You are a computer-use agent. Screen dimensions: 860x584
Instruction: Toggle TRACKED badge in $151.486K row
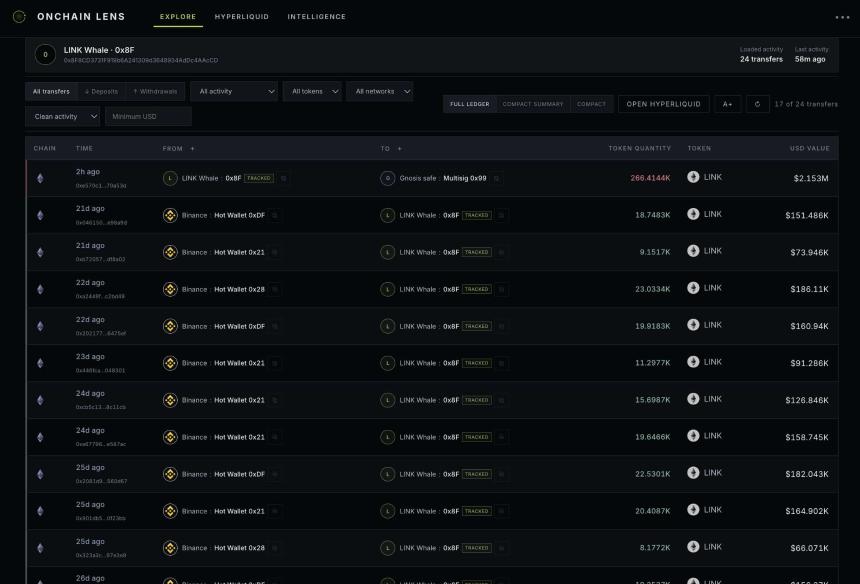(x=477, y=216)
